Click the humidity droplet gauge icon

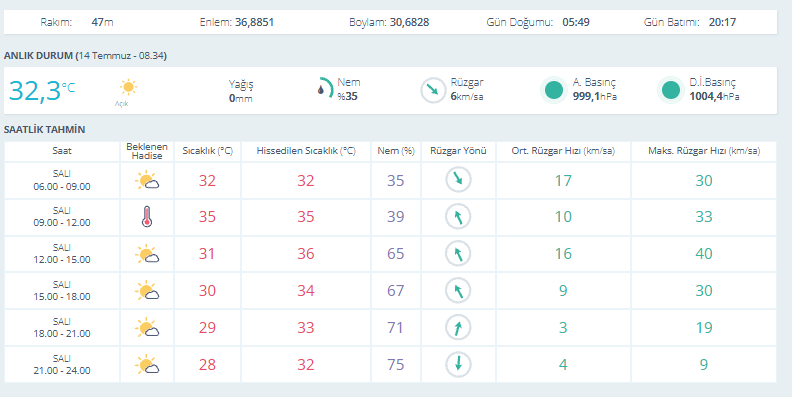(325, 88)
